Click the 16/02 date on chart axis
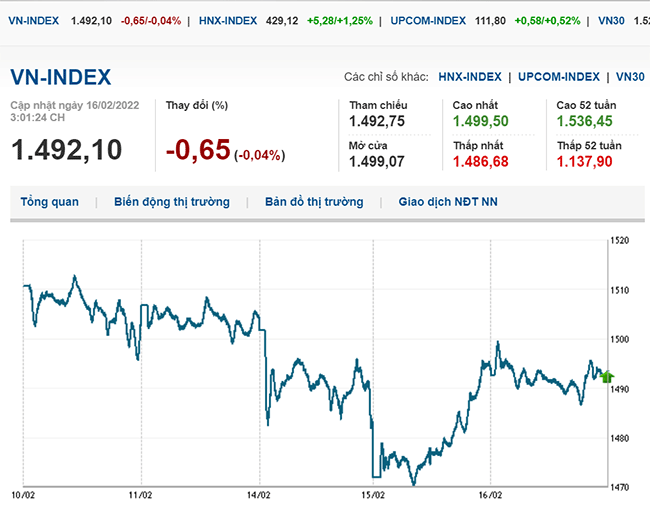The height and width of the screenshot is (512, 650). coord(490,495)
